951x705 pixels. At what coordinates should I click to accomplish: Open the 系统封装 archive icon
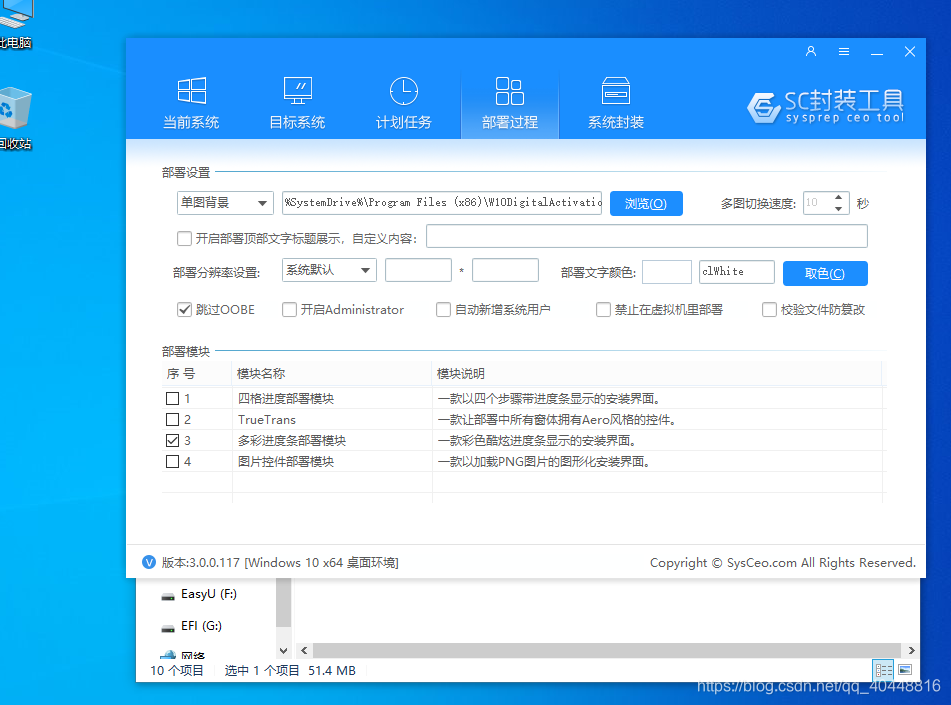[x=616, y=91]
